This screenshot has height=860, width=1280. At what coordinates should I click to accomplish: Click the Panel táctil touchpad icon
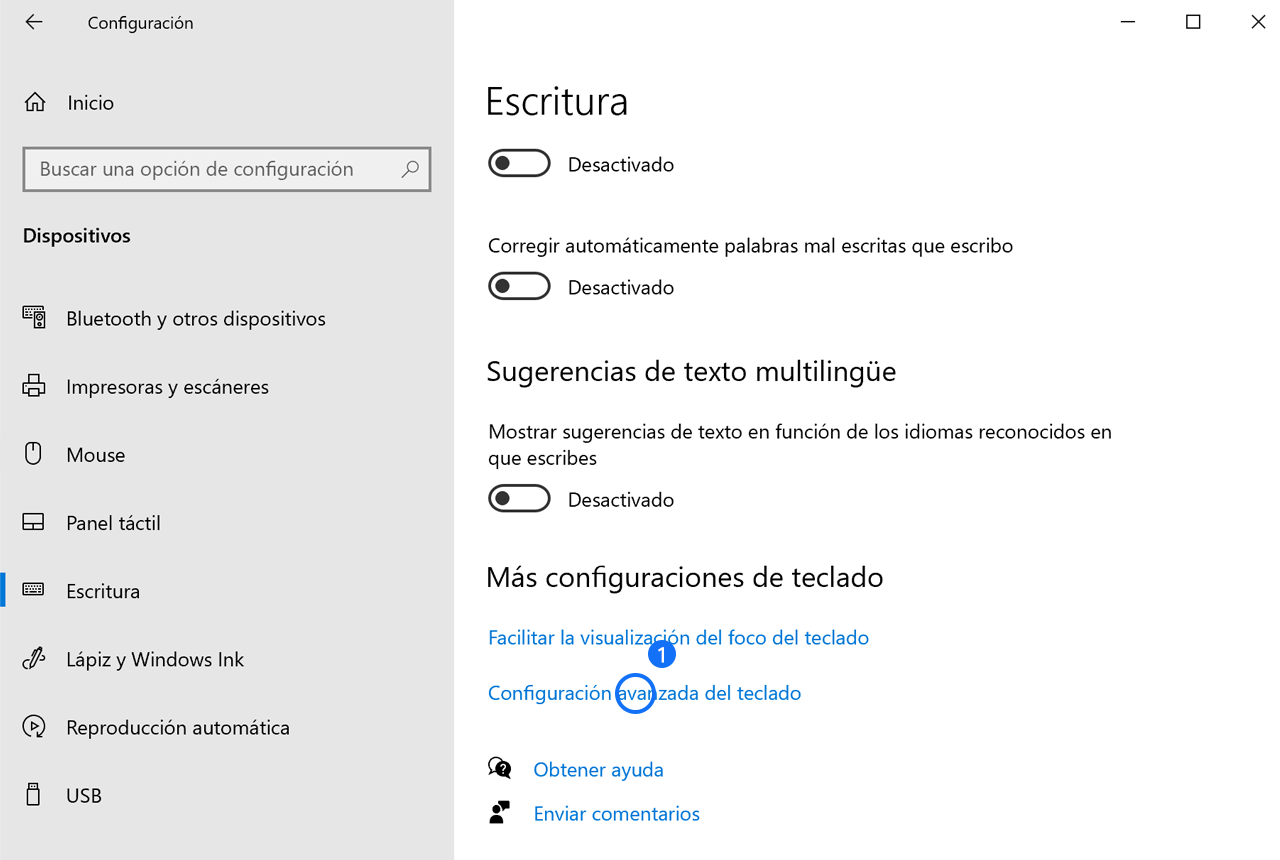34,522
